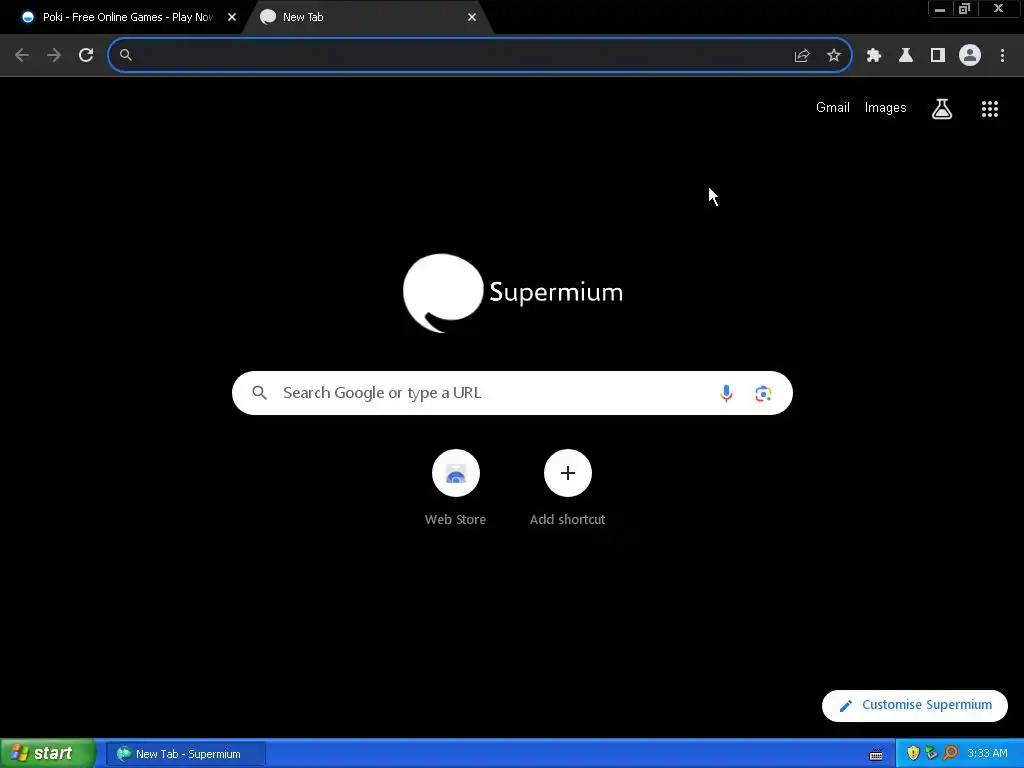Search by image with the Lens icon
The width and height of the screenshot is (1024, 768).
coord(763,394)
